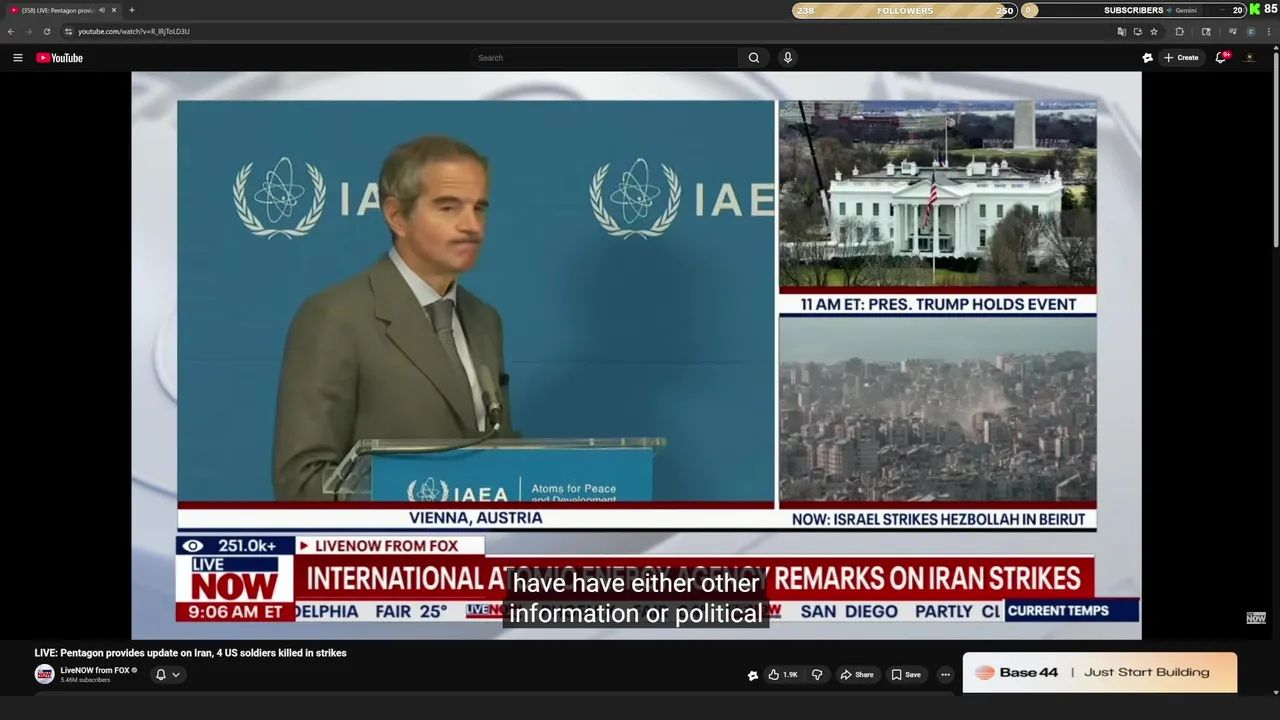
Task: Click the green Kick logo overlay
Action: click(1255, 9)
